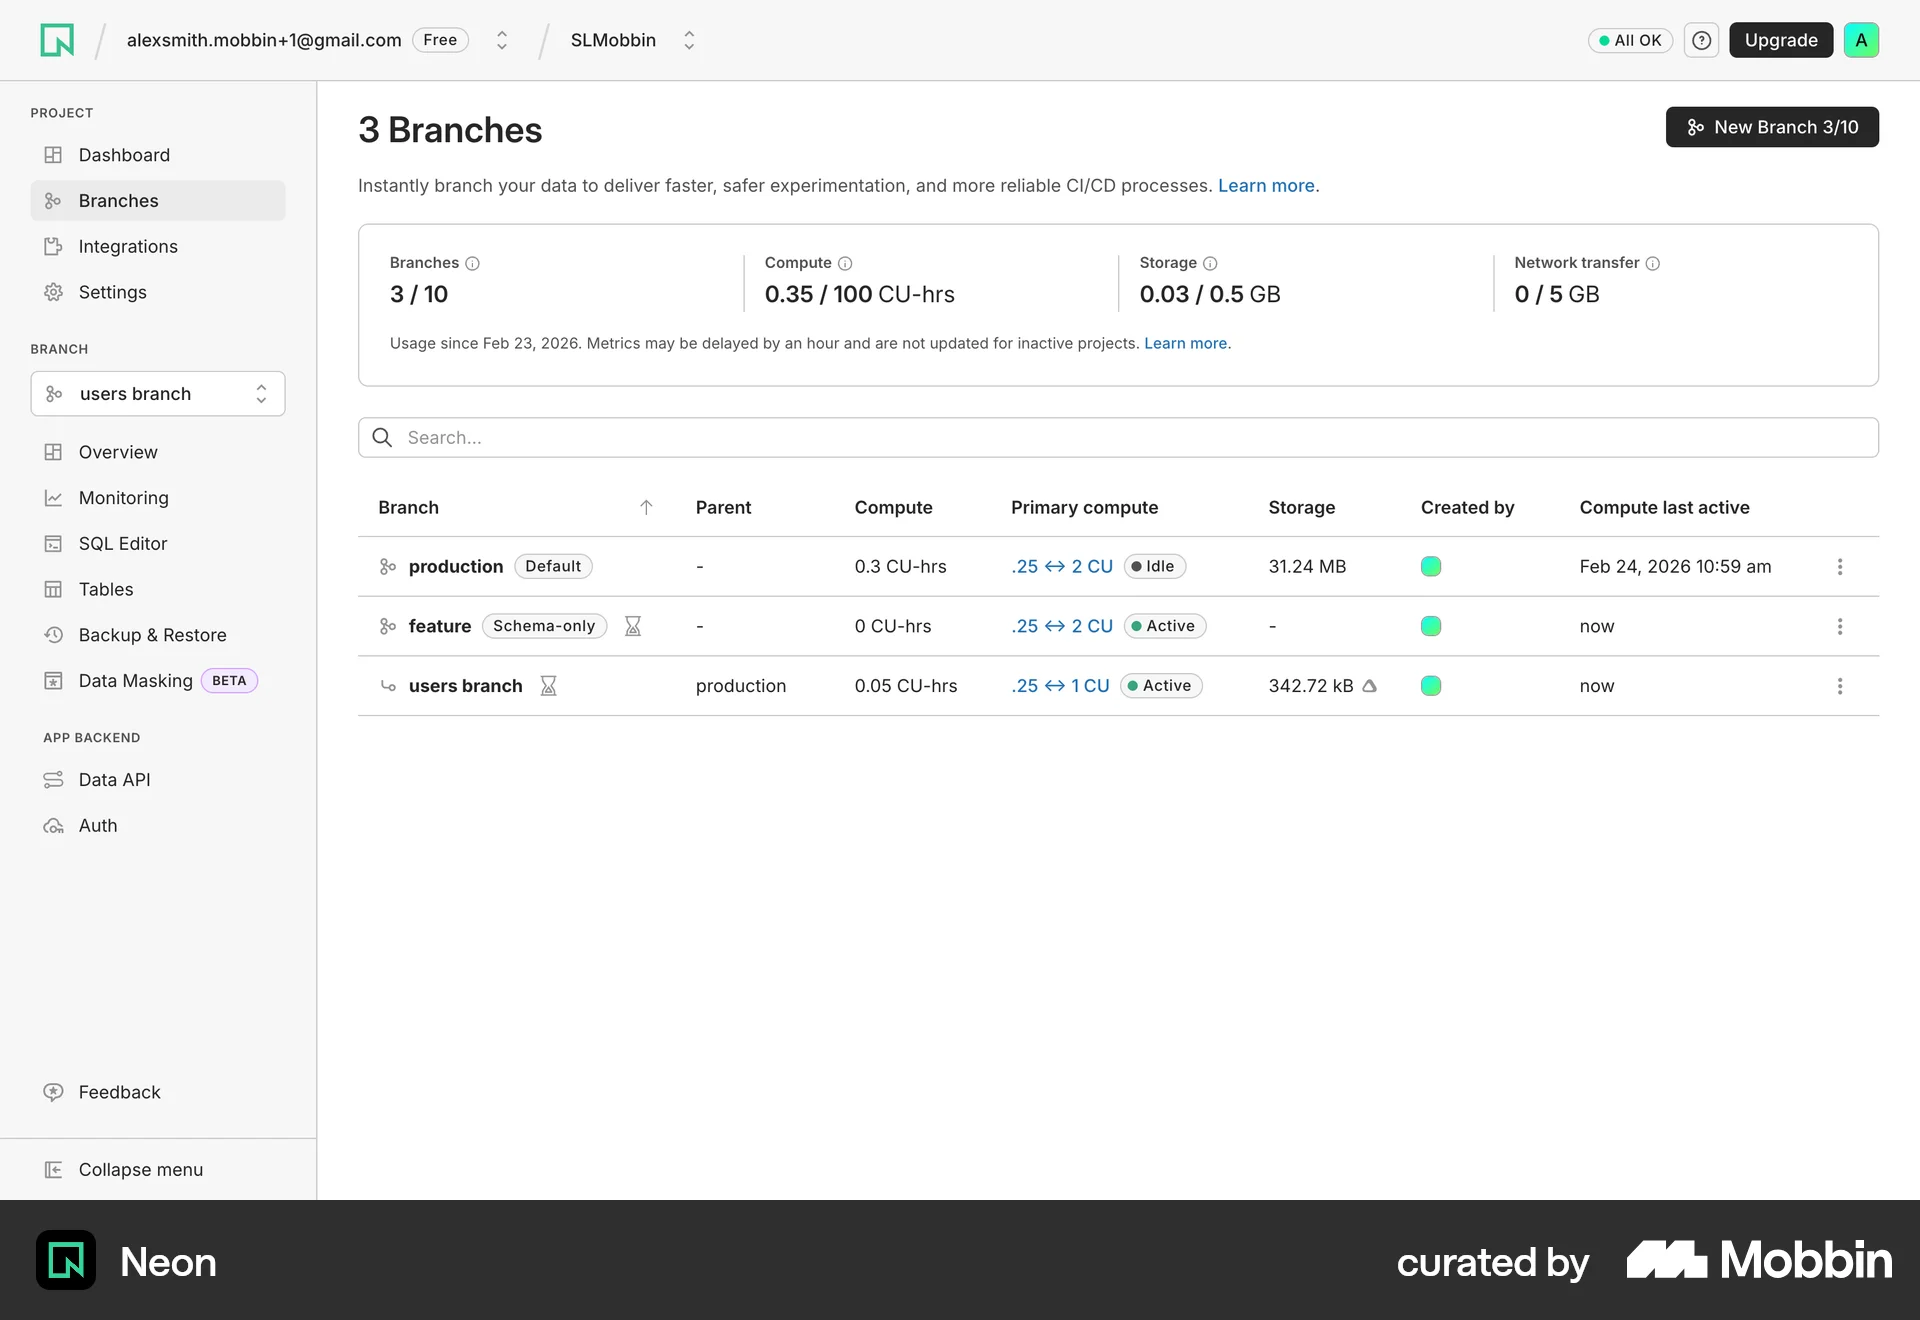1920x1320 pixels.
Task: Click creator avatar in production row
Action: tap(1431, 567)
